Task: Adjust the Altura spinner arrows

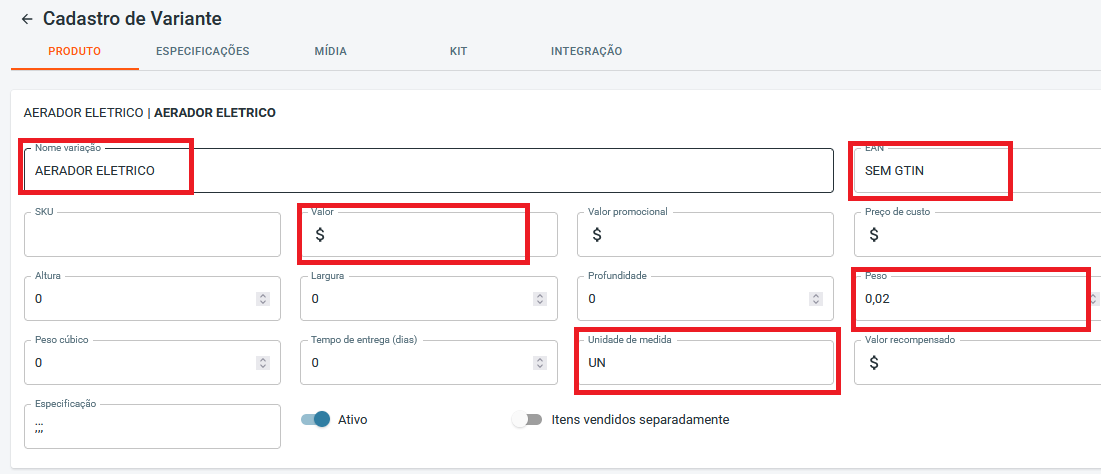Action: tap(262, 299)
